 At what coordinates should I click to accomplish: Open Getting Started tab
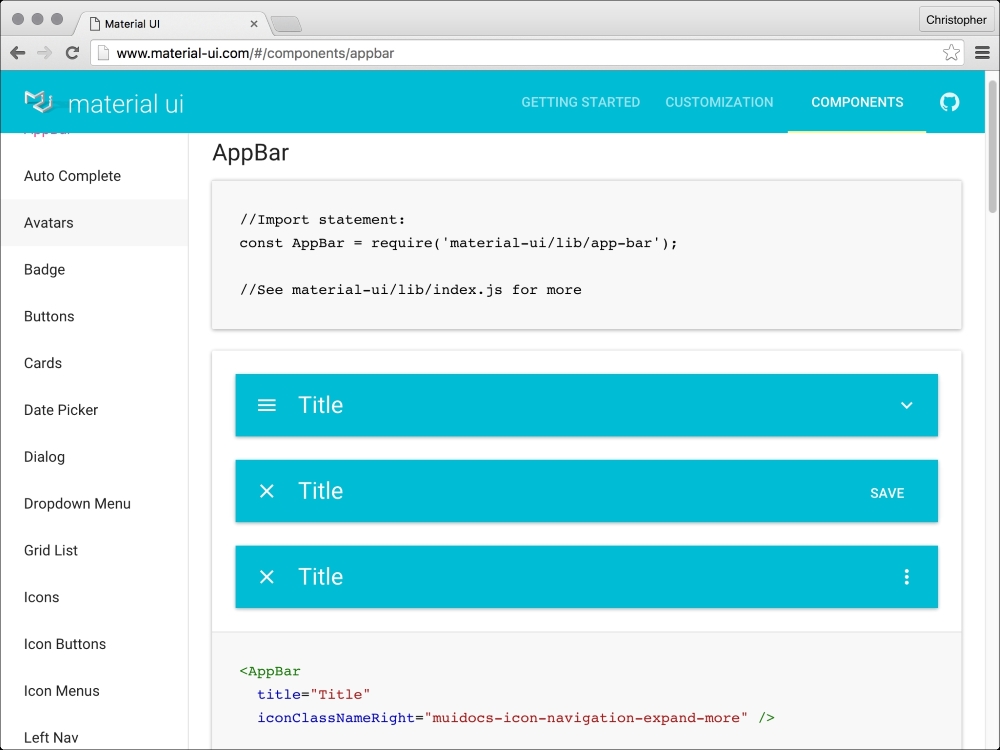coord(580,102)
